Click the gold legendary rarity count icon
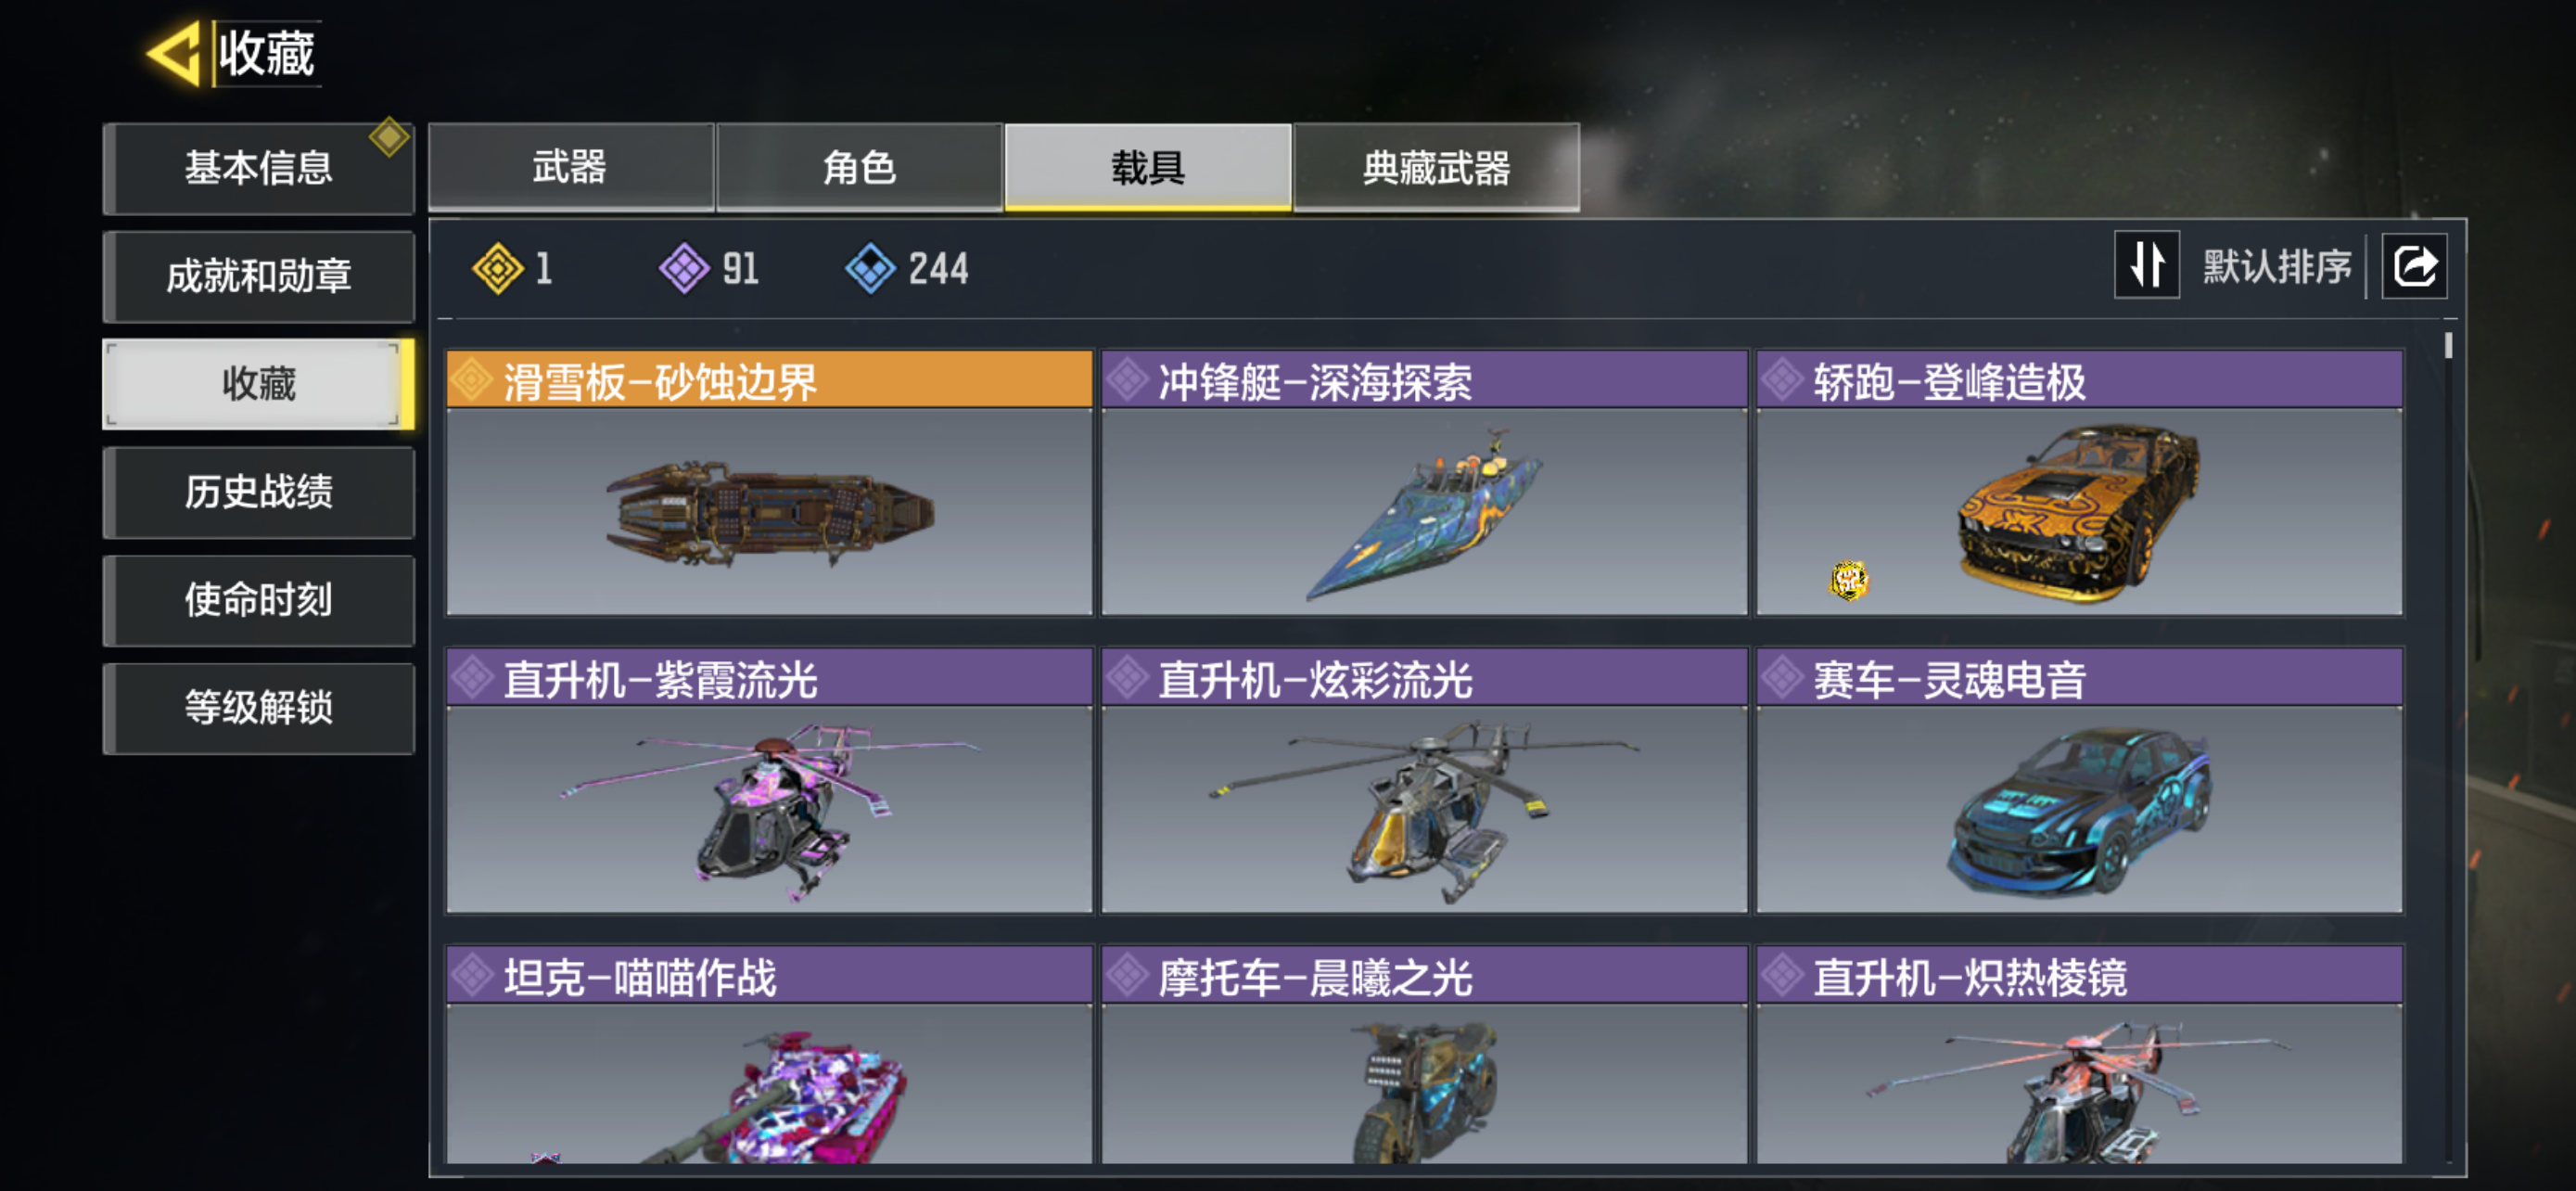 (497, 269)
